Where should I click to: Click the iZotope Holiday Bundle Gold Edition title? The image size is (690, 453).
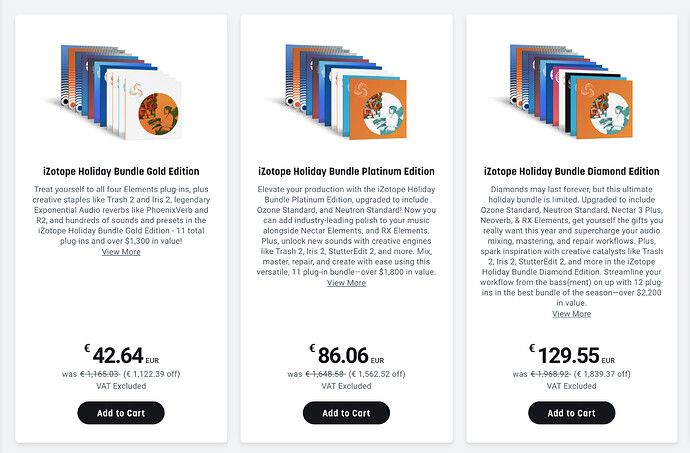coord(121,171)
